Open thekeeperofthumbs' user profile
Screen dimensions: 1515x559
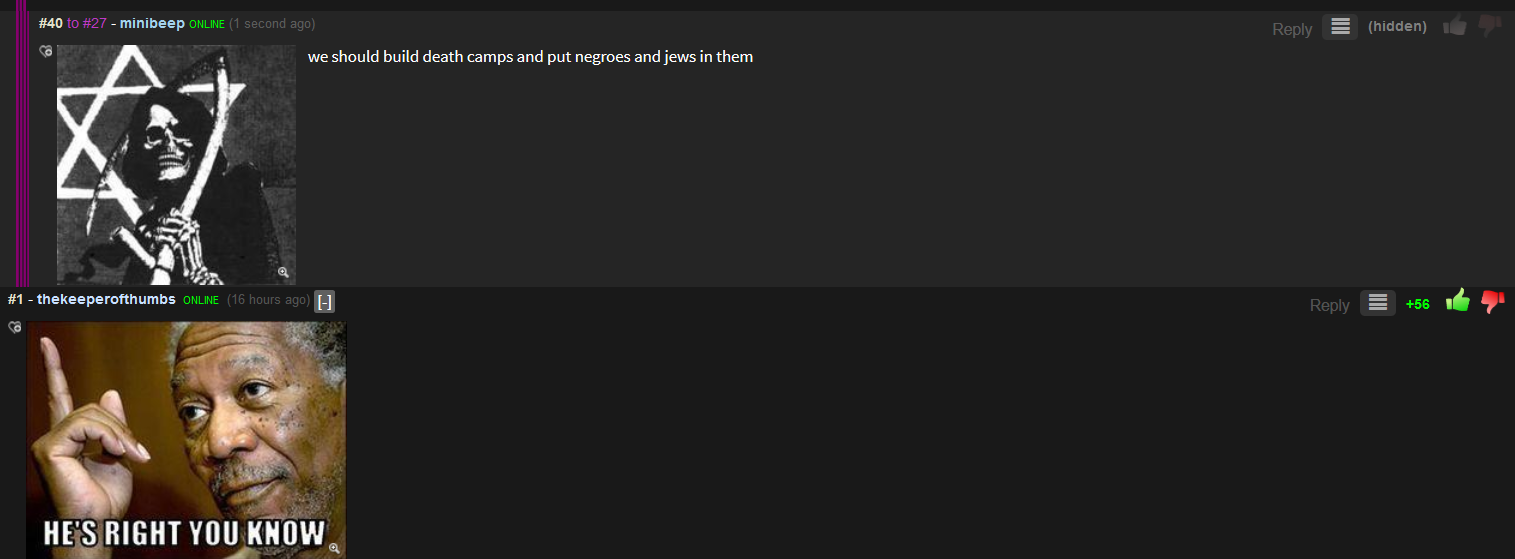tap(106, 300)
